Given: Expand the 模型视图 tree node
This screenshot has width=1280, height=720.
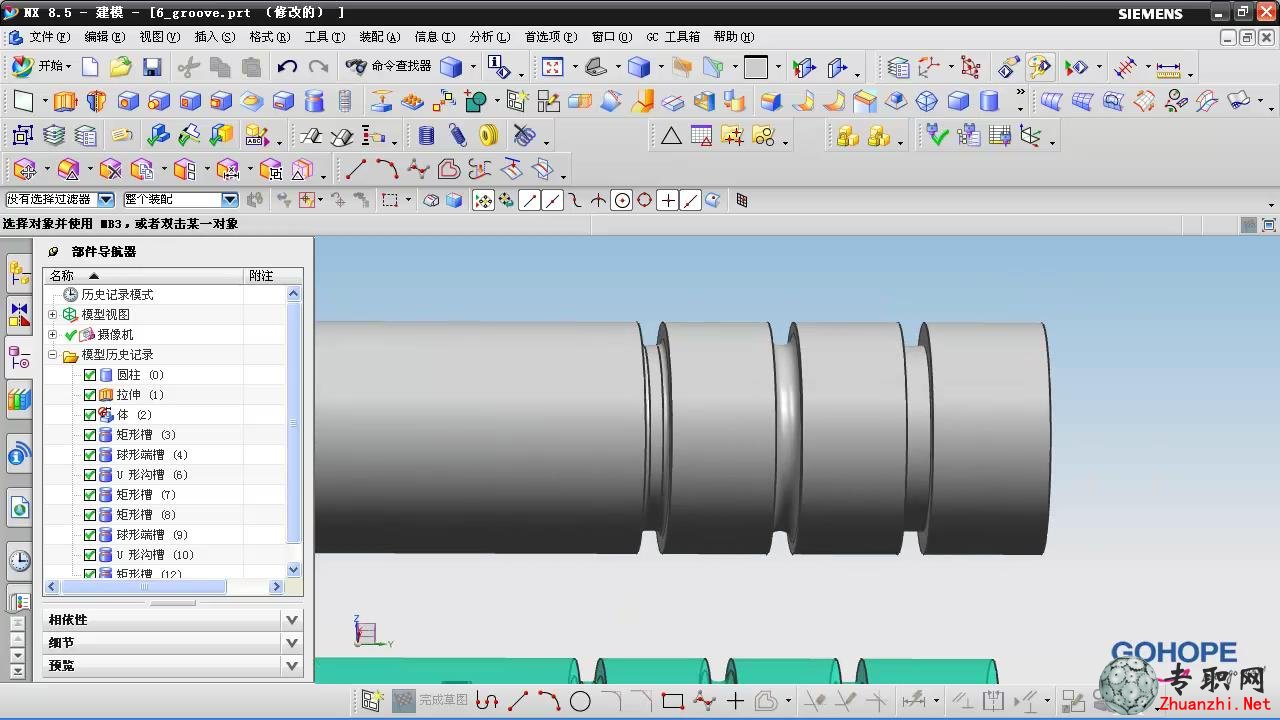Looking at the screenshot, I should 53,315.
